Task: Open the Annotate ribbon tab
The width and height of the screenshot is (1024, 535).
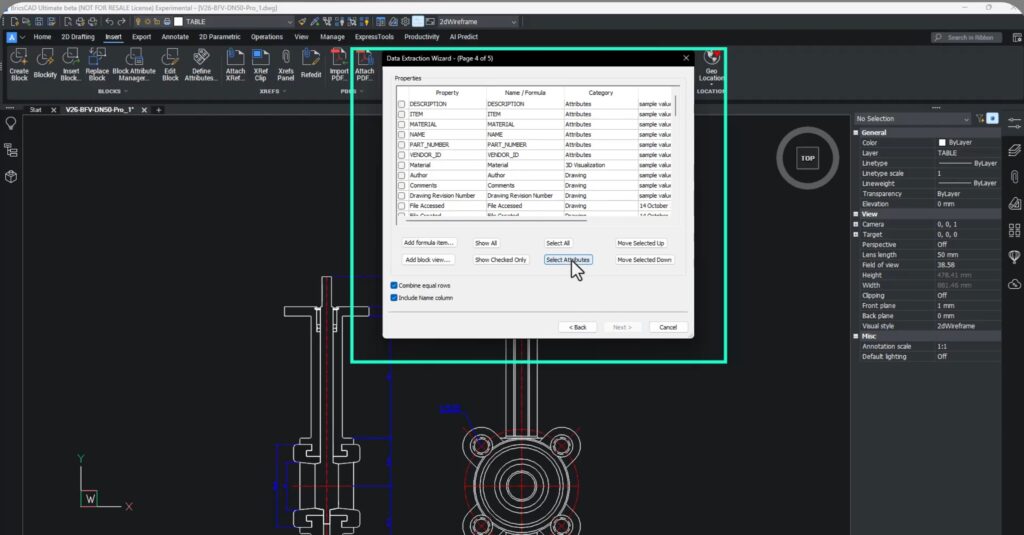Action: click(x=175, y=37)
